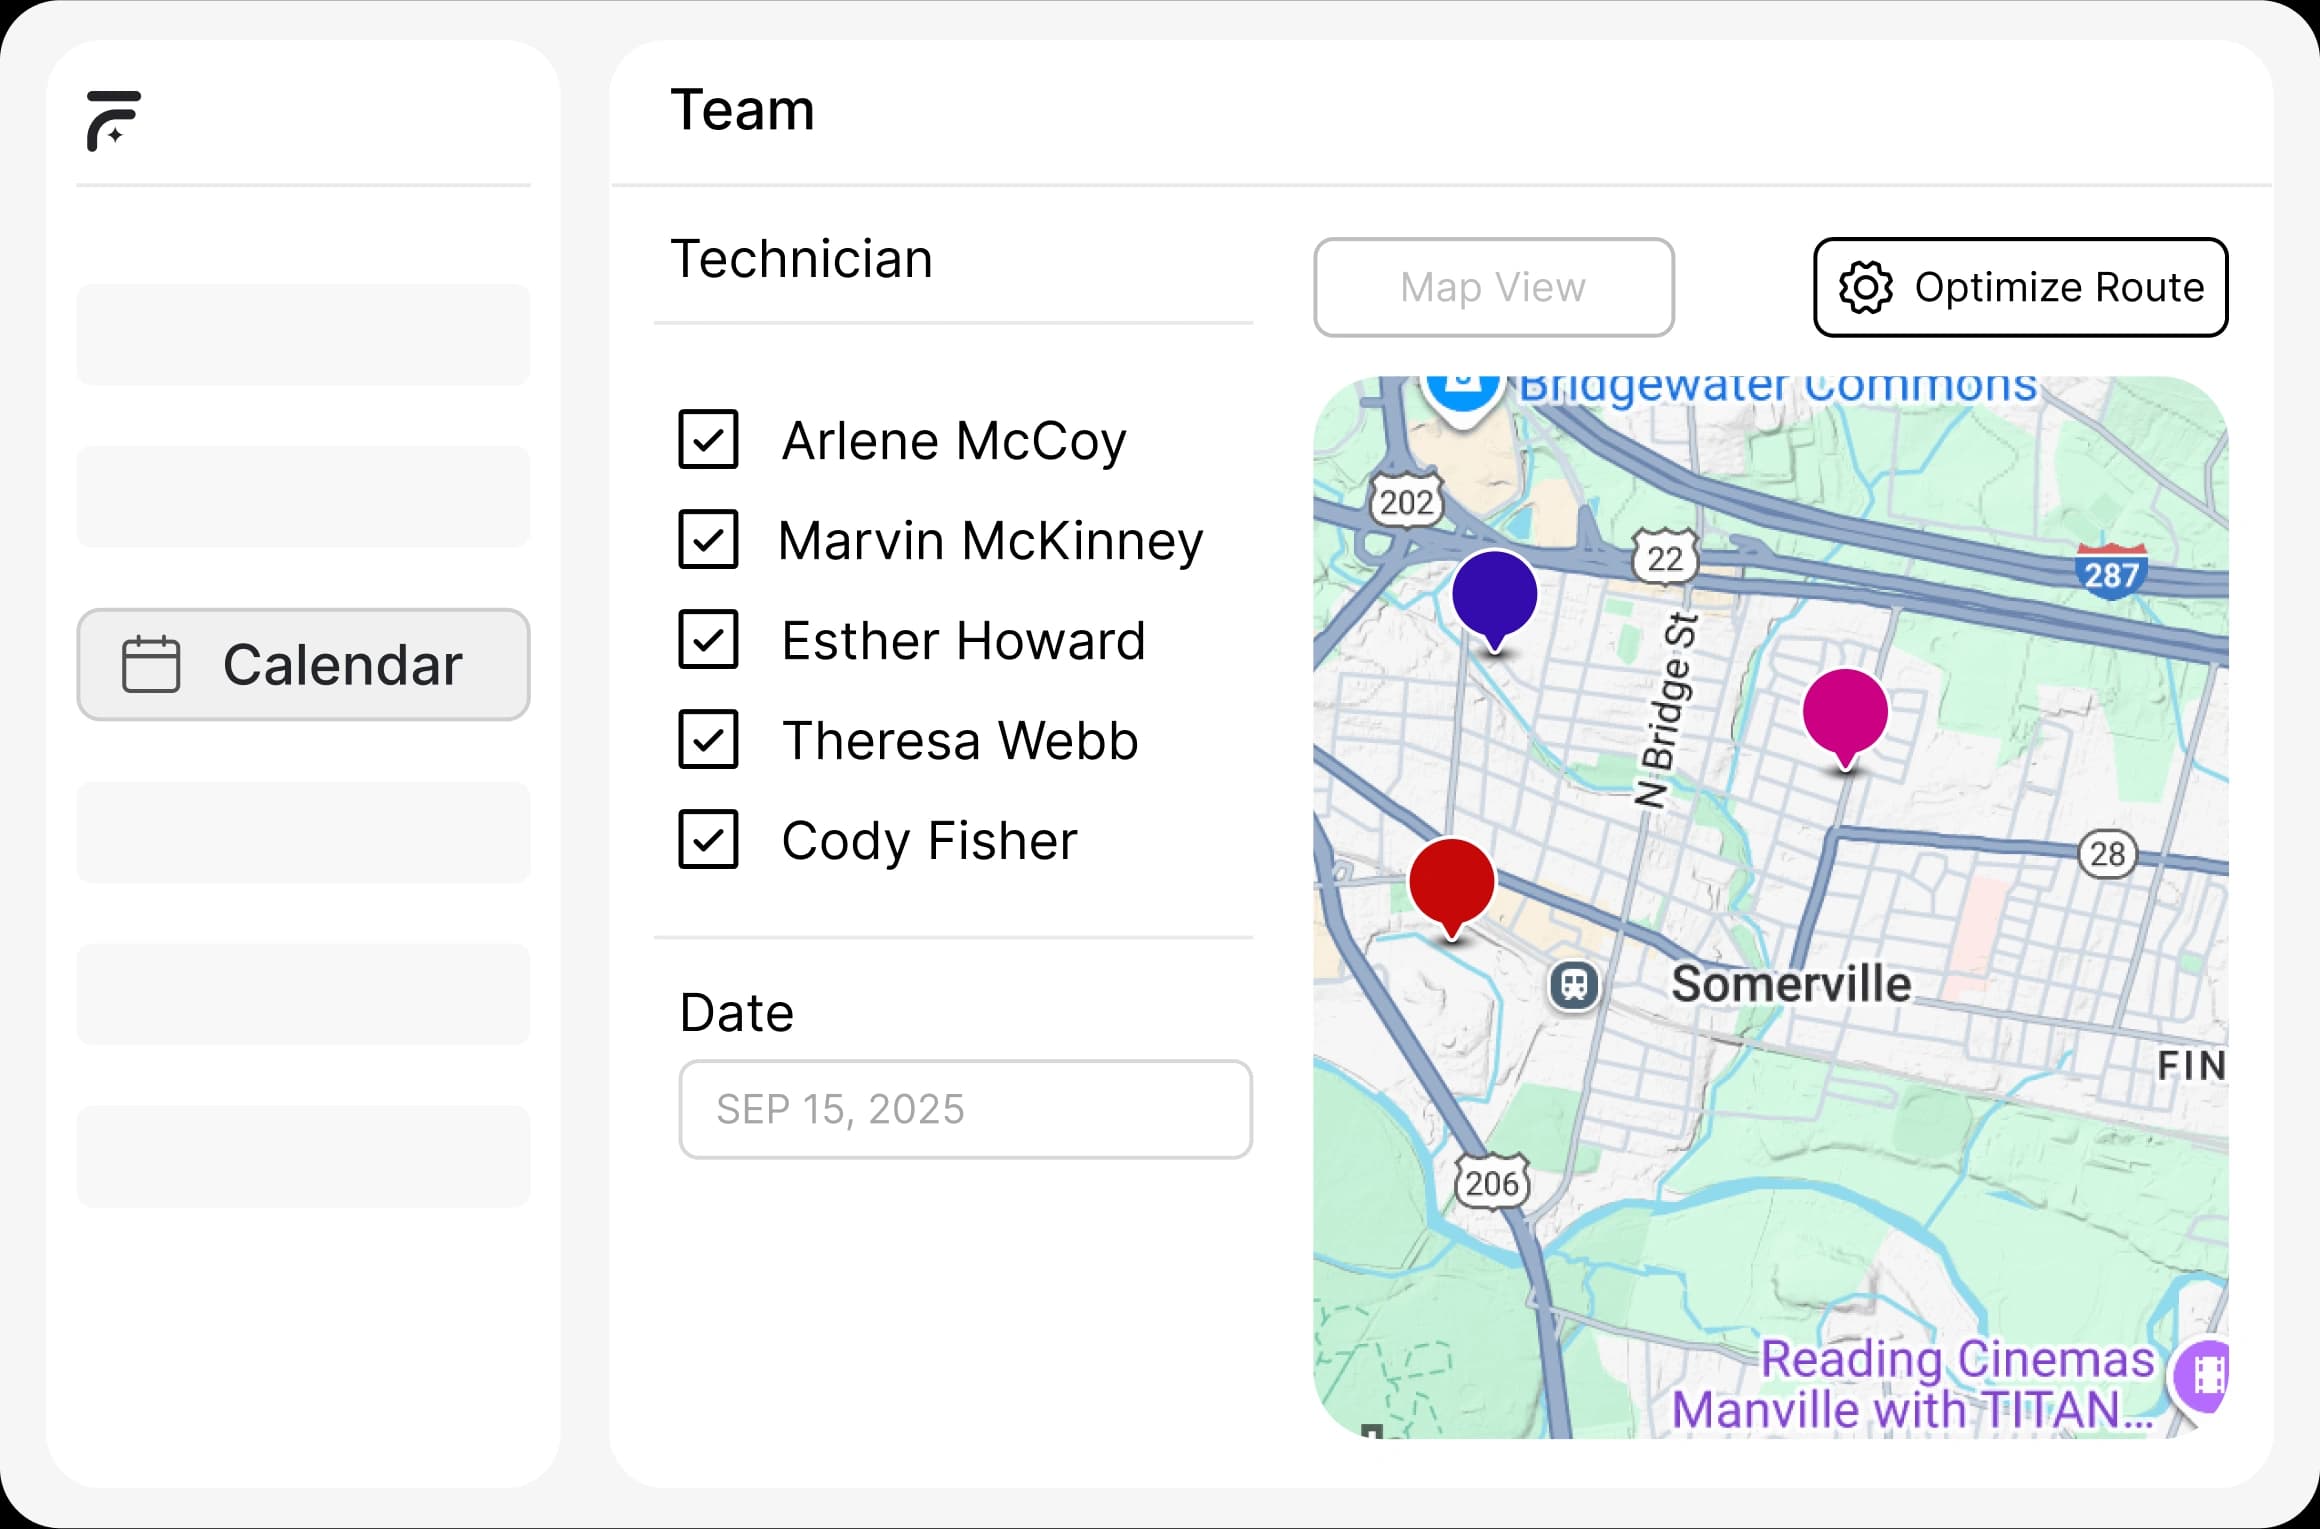Click the app logo icon

[113, 121]
